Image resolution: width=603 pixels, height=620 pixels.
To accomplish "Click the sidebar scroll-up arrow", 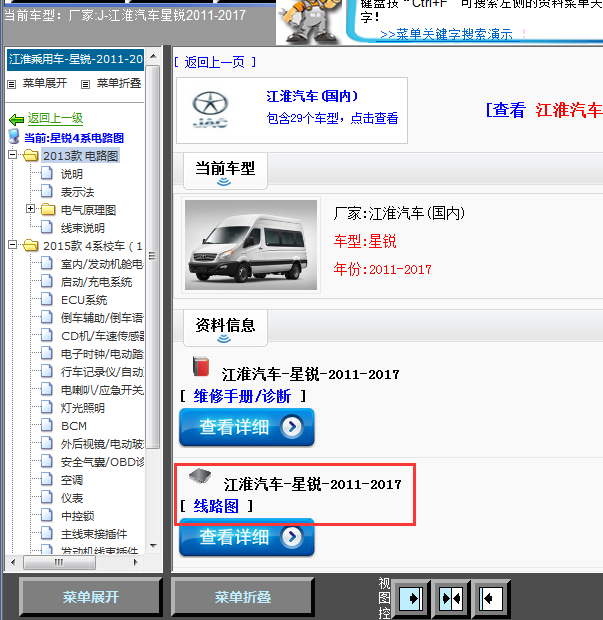I will click(x=153, y=57).
